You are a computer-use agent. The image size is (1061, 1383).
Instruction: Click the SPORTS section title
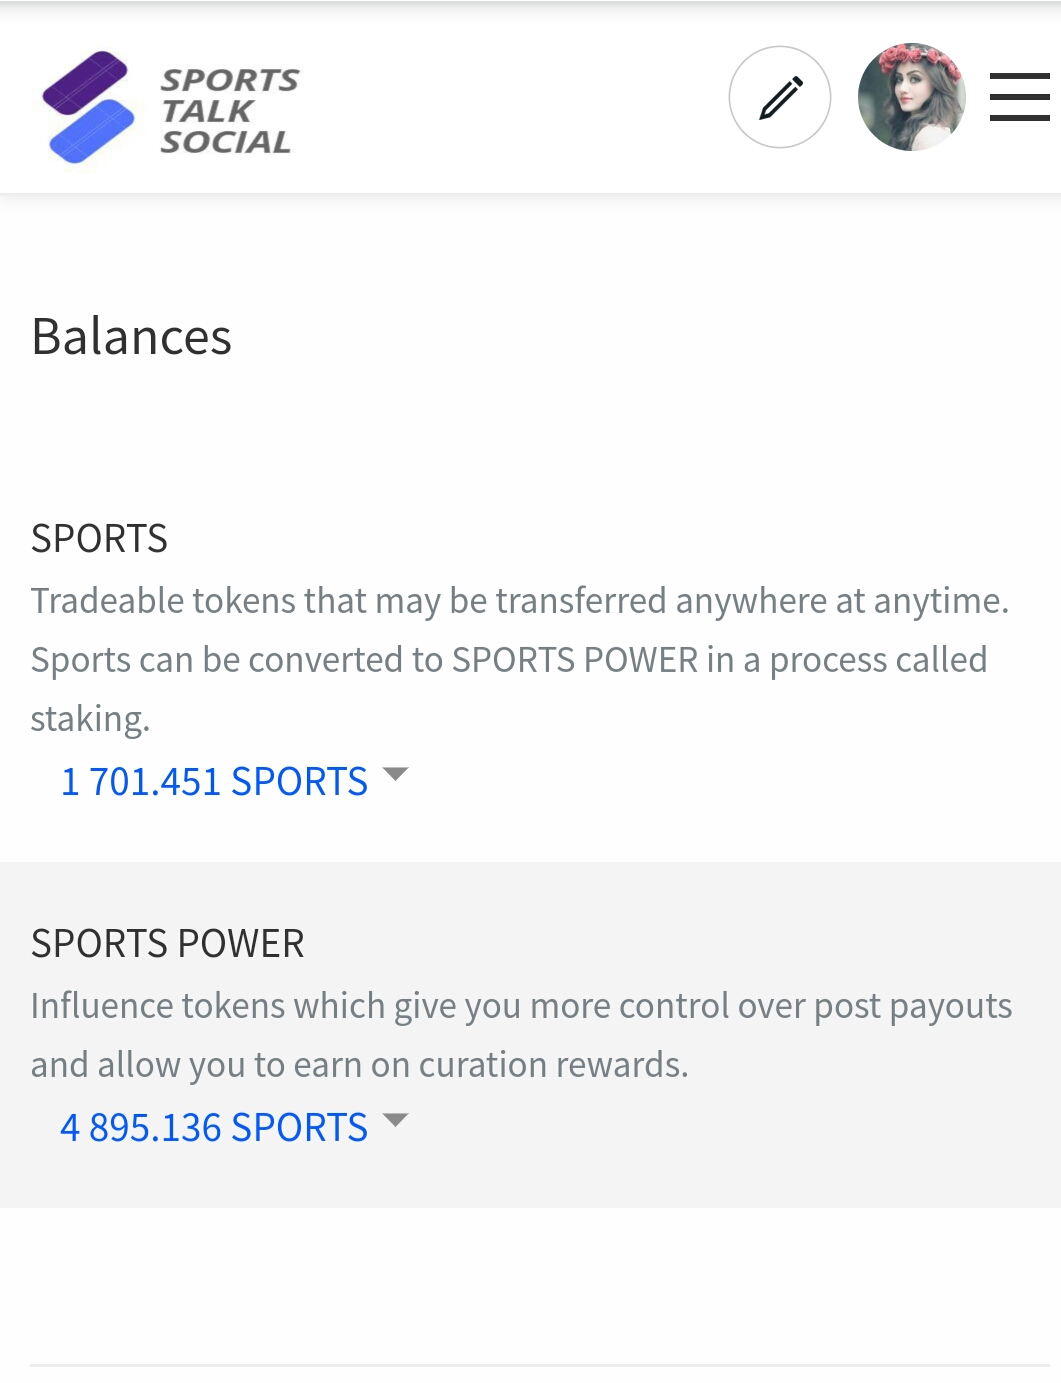coord(99,538)
